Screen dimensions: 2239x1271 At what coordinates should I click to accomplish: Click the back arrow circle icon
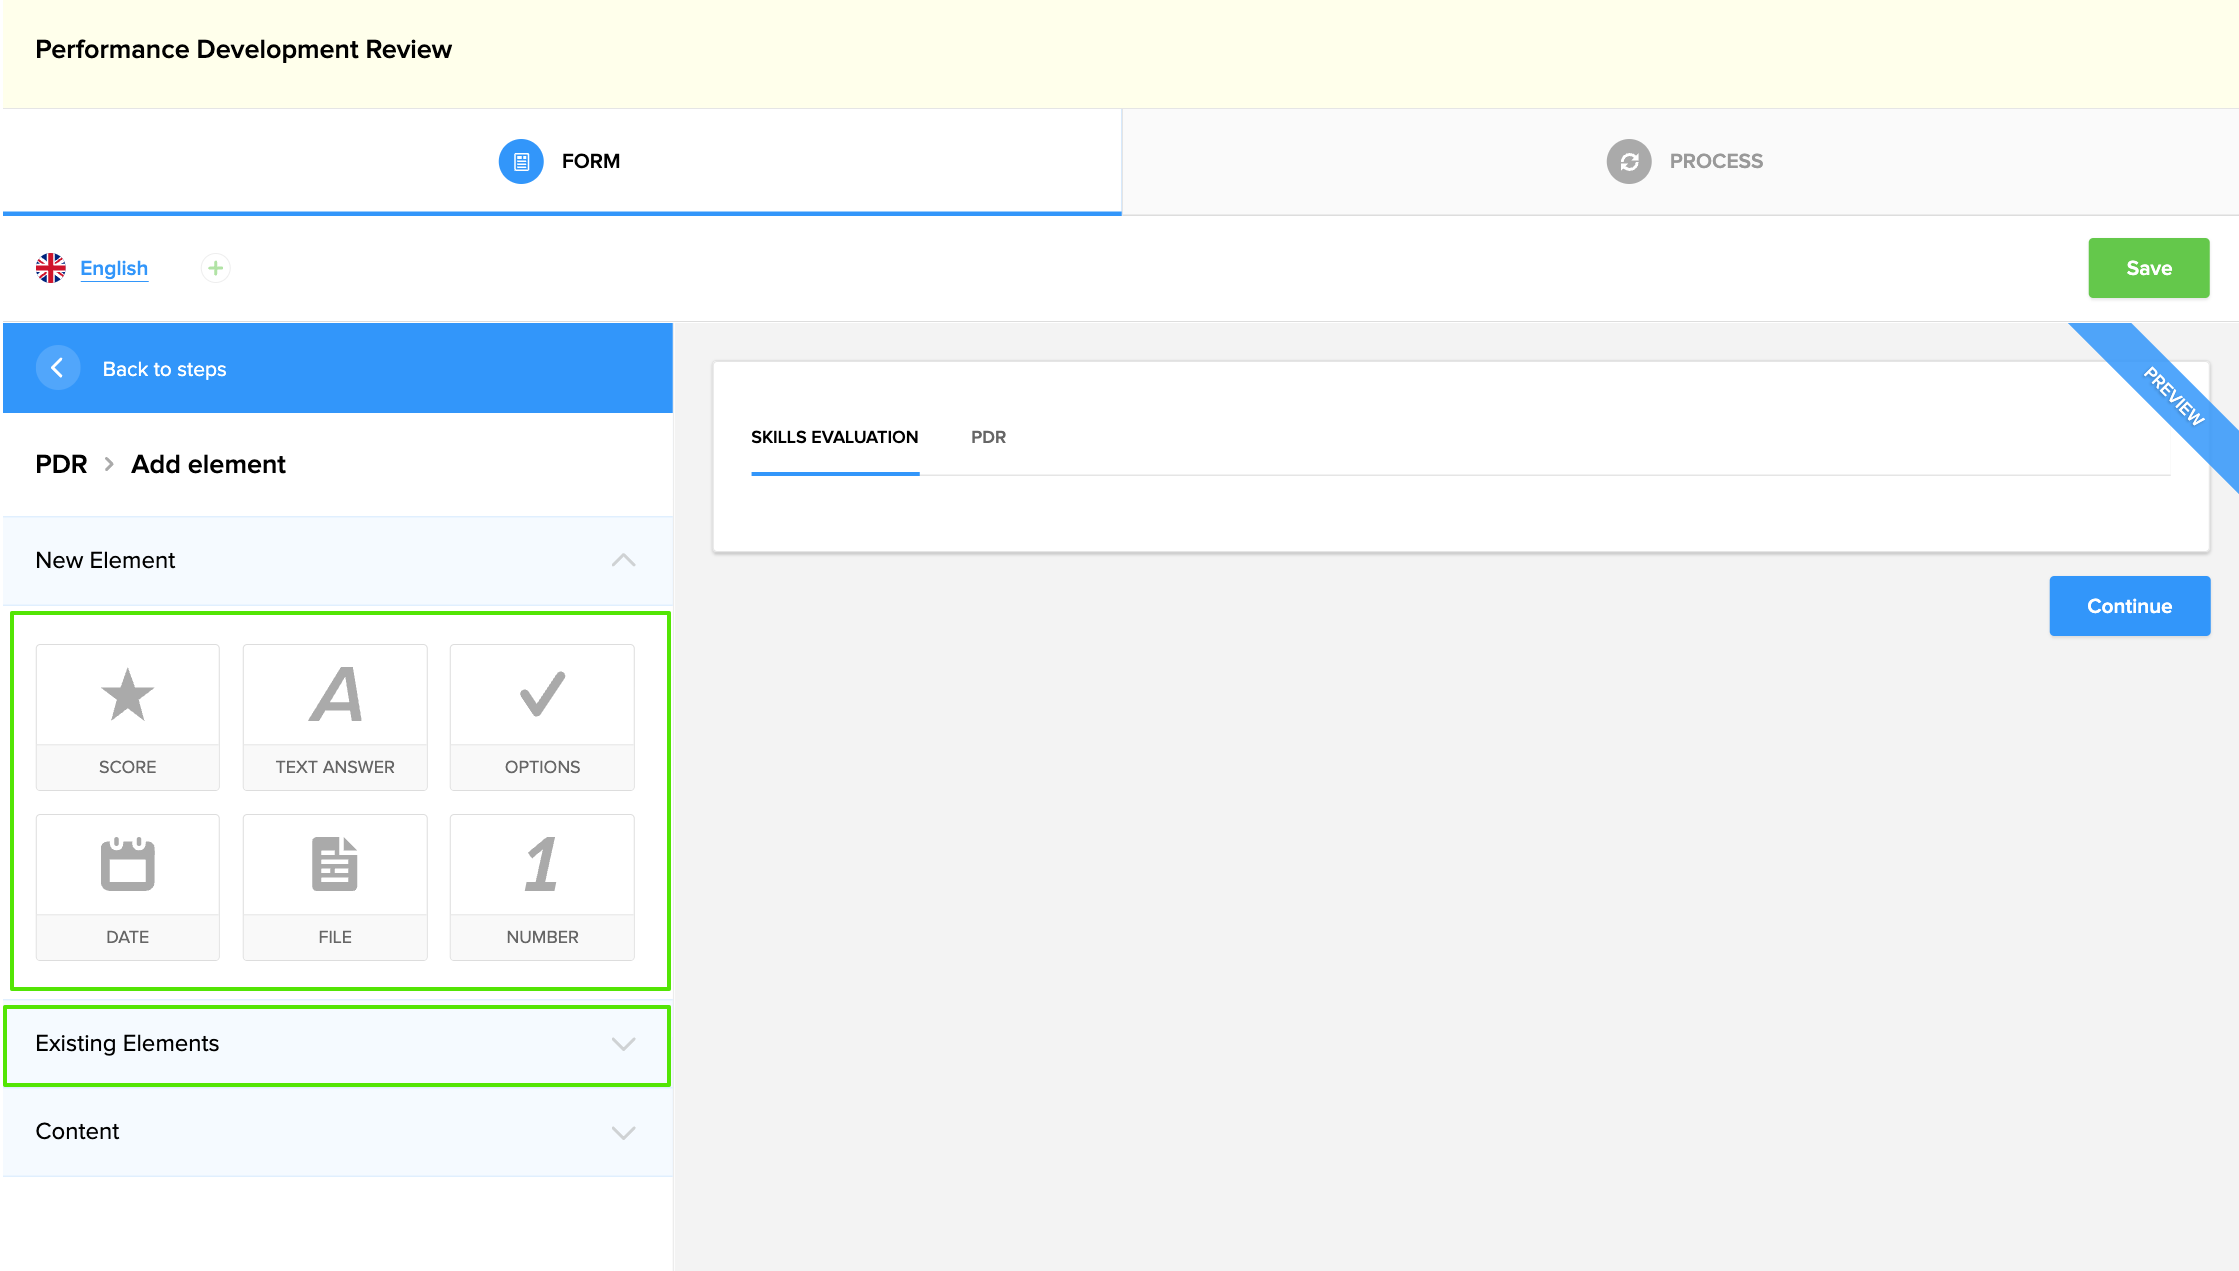tap(58, 368)
